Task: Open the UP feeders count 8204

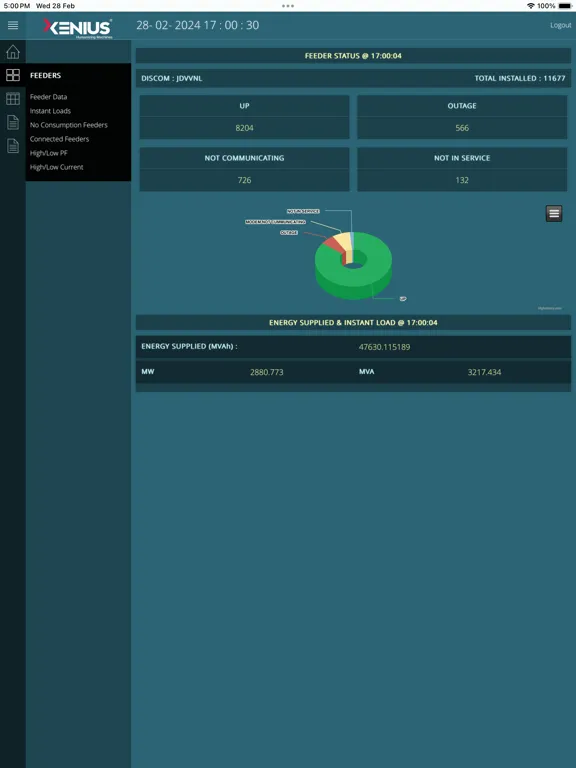Action: pos(244,128)
